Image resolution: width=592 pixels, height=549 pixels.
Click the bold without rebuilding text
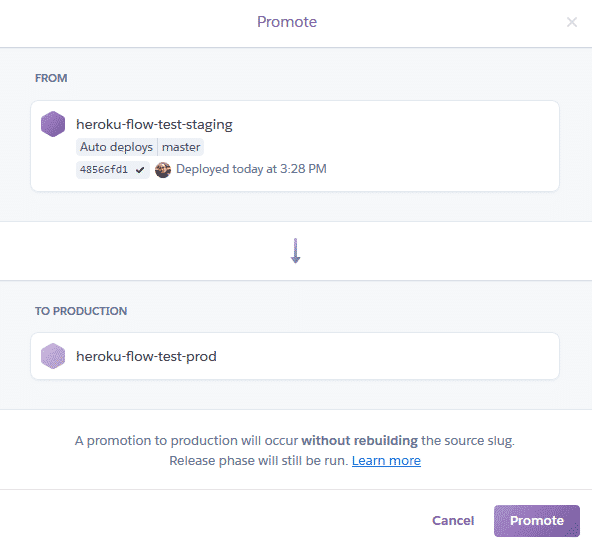pos(359,441)
